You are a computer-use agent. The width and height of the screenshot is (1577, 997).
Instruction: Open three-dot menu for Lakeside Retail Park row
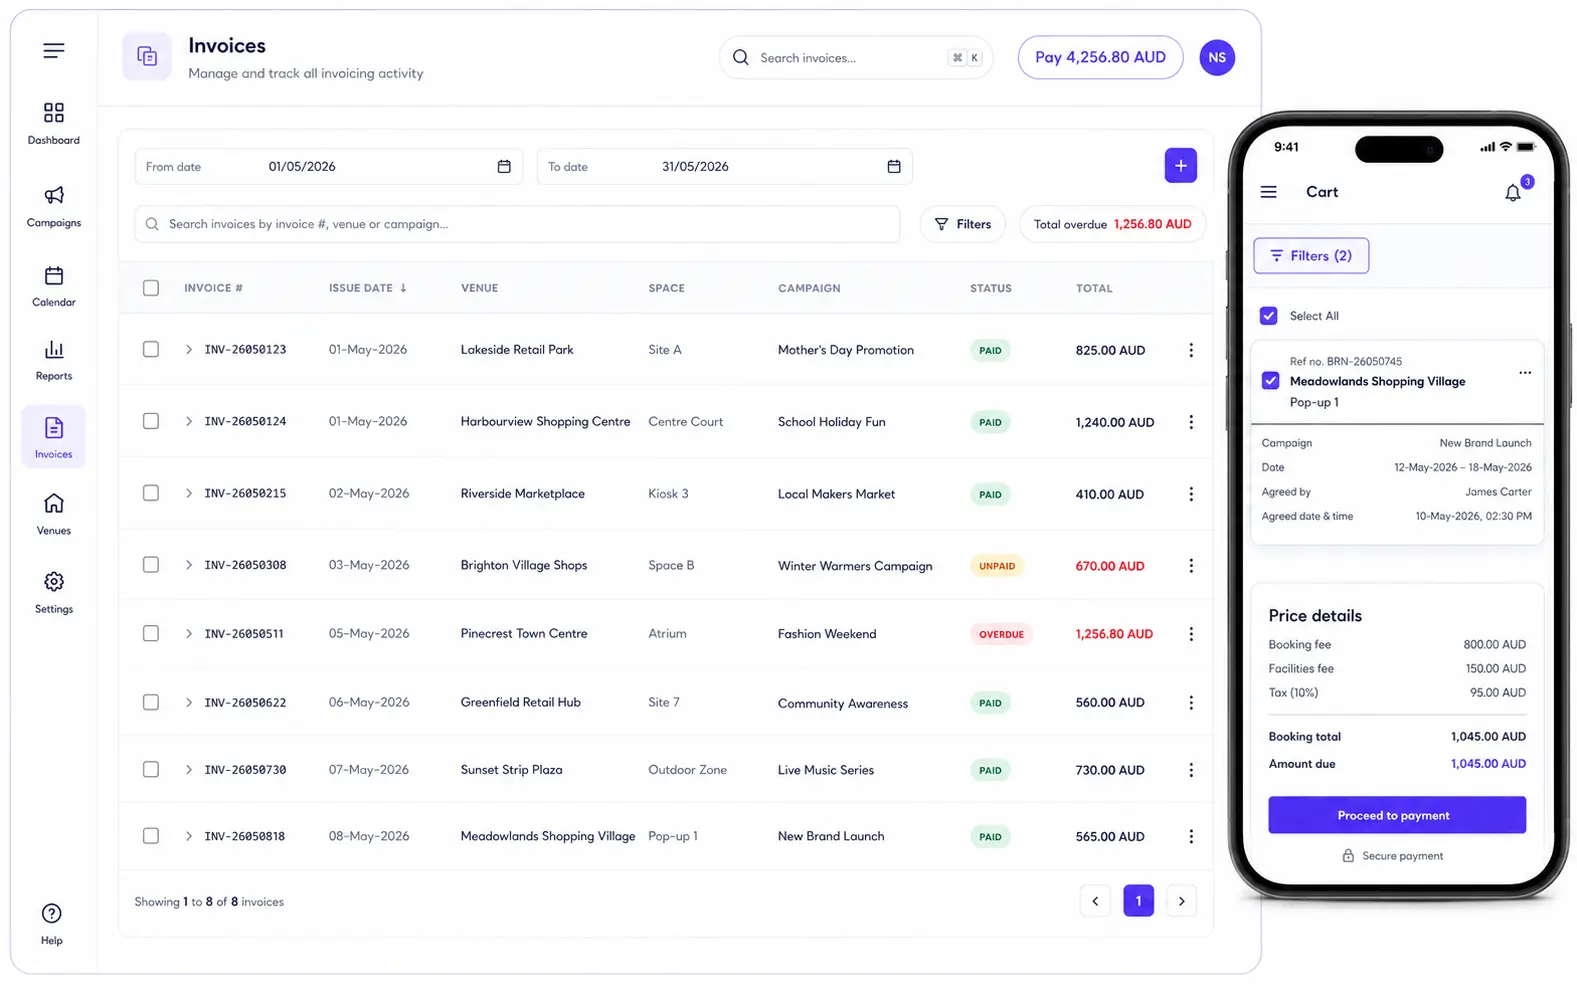click(x=1190, y=350)
